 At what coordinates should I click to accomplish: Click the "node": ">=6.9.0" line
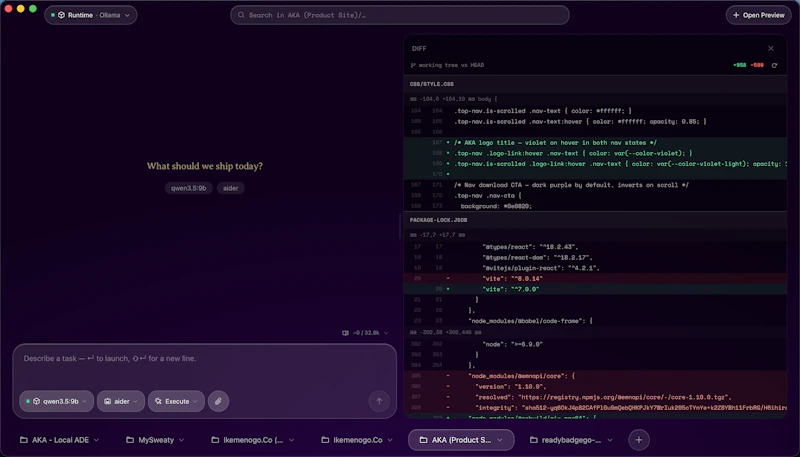[595, 344]
